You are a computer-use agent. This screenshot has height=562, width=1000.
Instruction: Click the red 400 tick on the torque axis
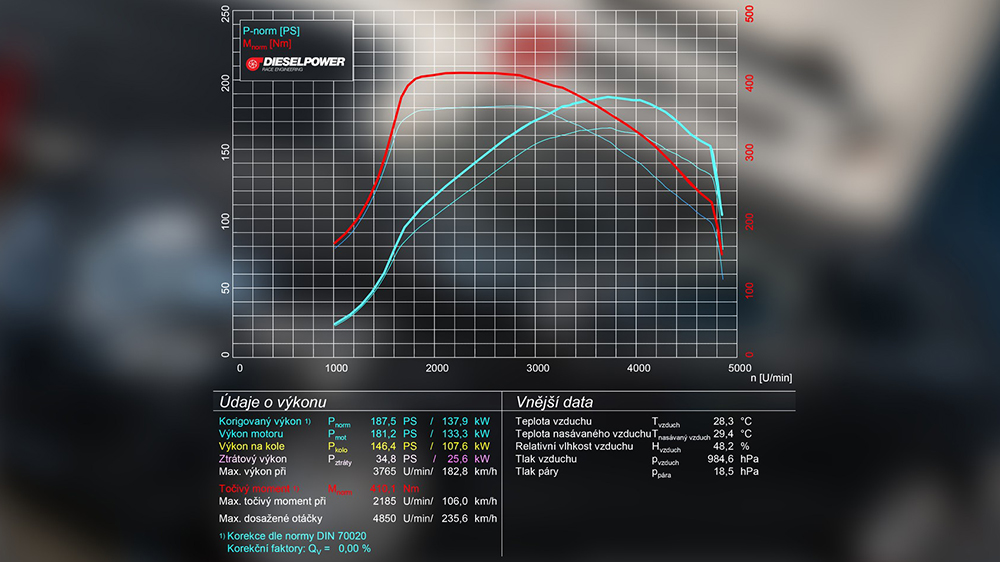pyautogui.click(x=749, y=83)
